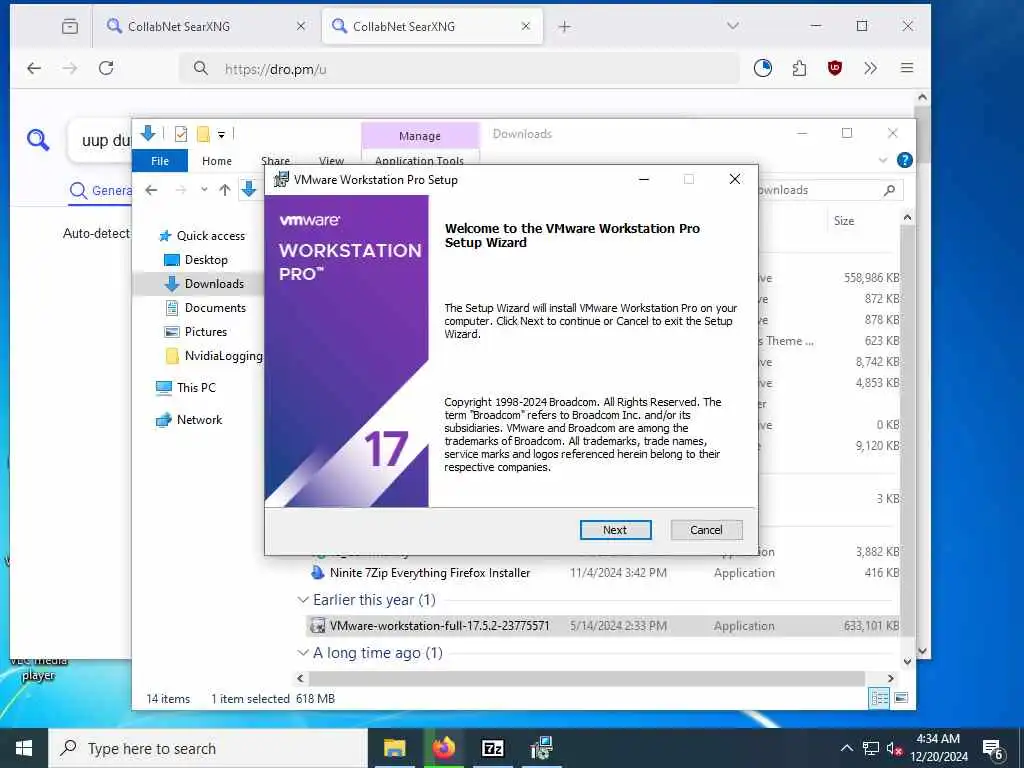Open Firefox View icon
The height and width of the screenshot is (768, 1024).
click(x=70, y=26)
